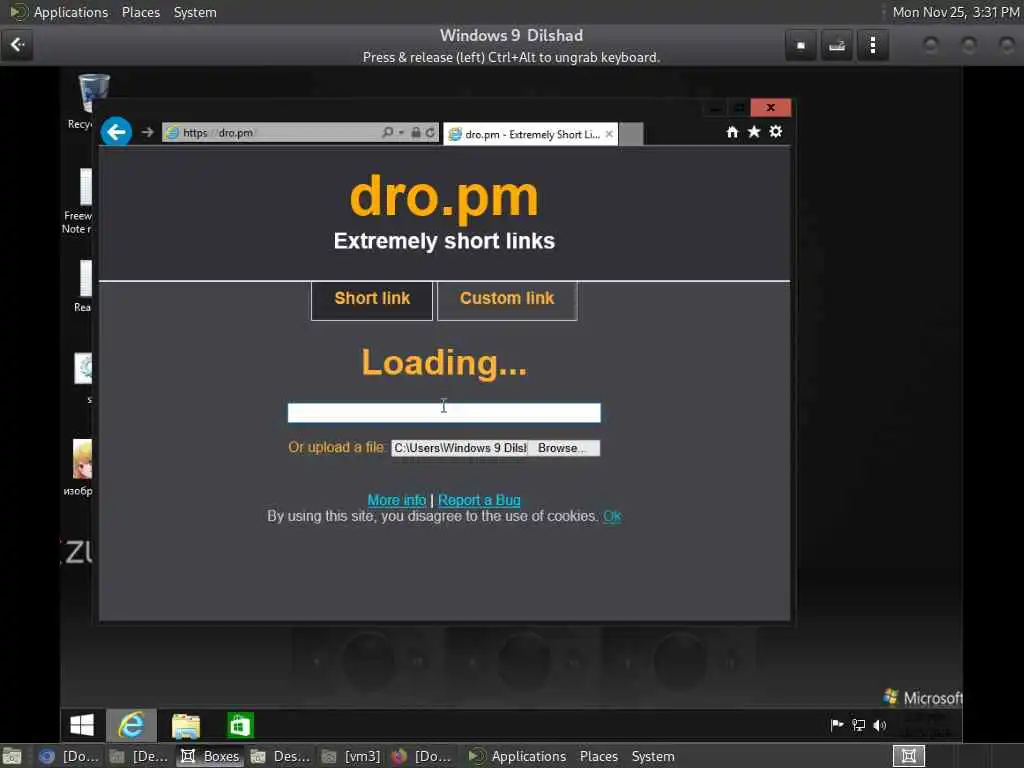The image size is (1024, 768).
Task: Click the Internet Explorer taskbar icon
Action: point(131,725)
